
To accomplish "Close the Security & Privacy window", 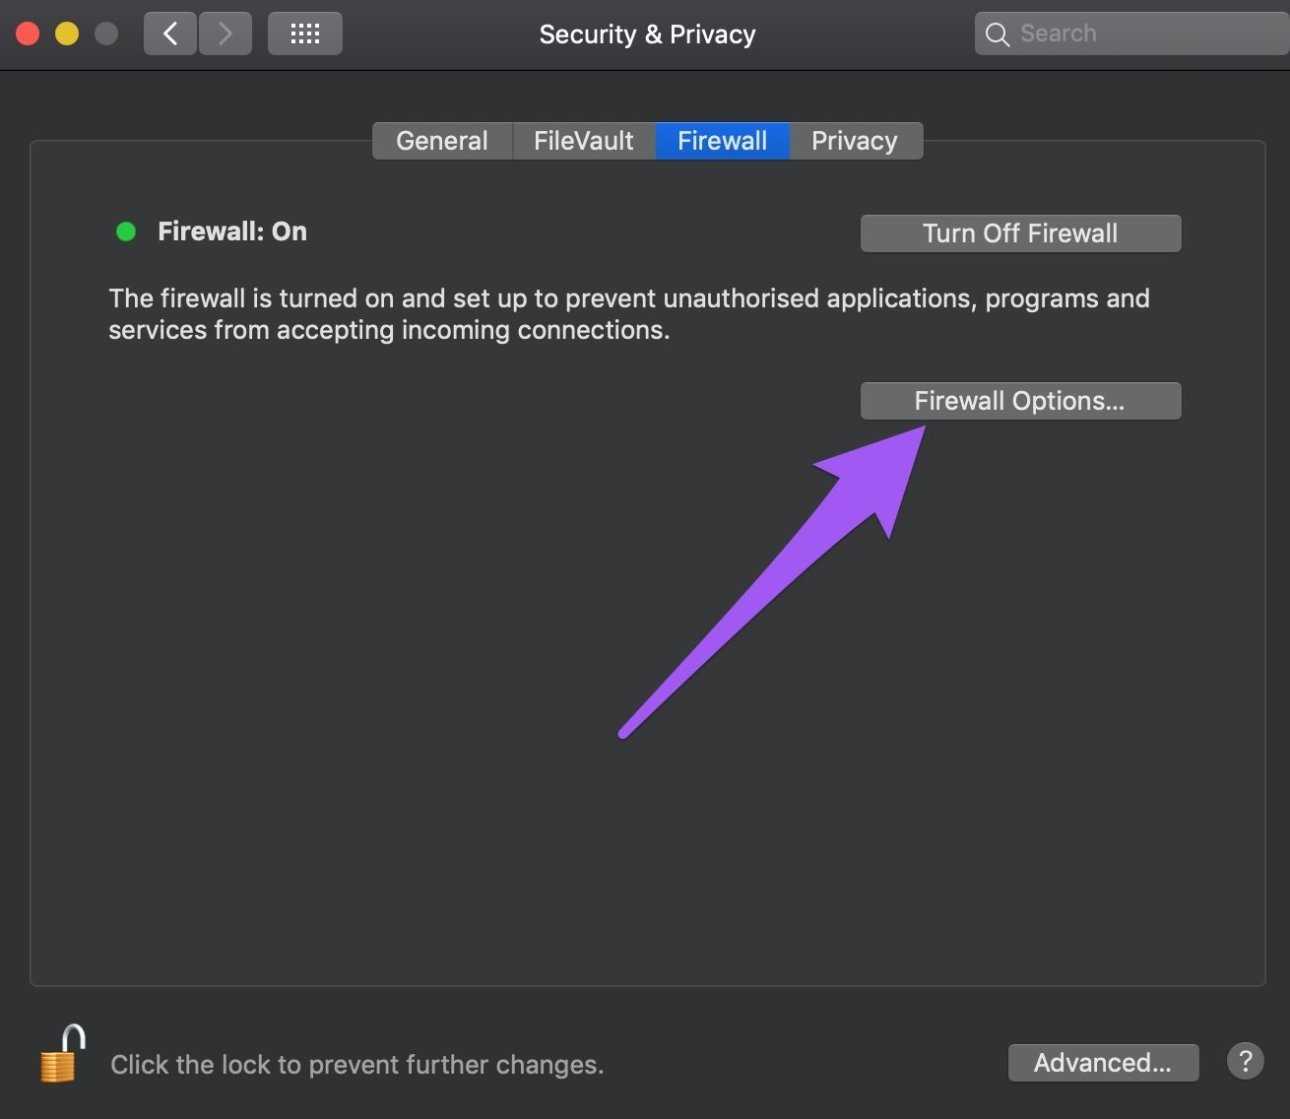I will pyautogui.click(x=28, y=34).
